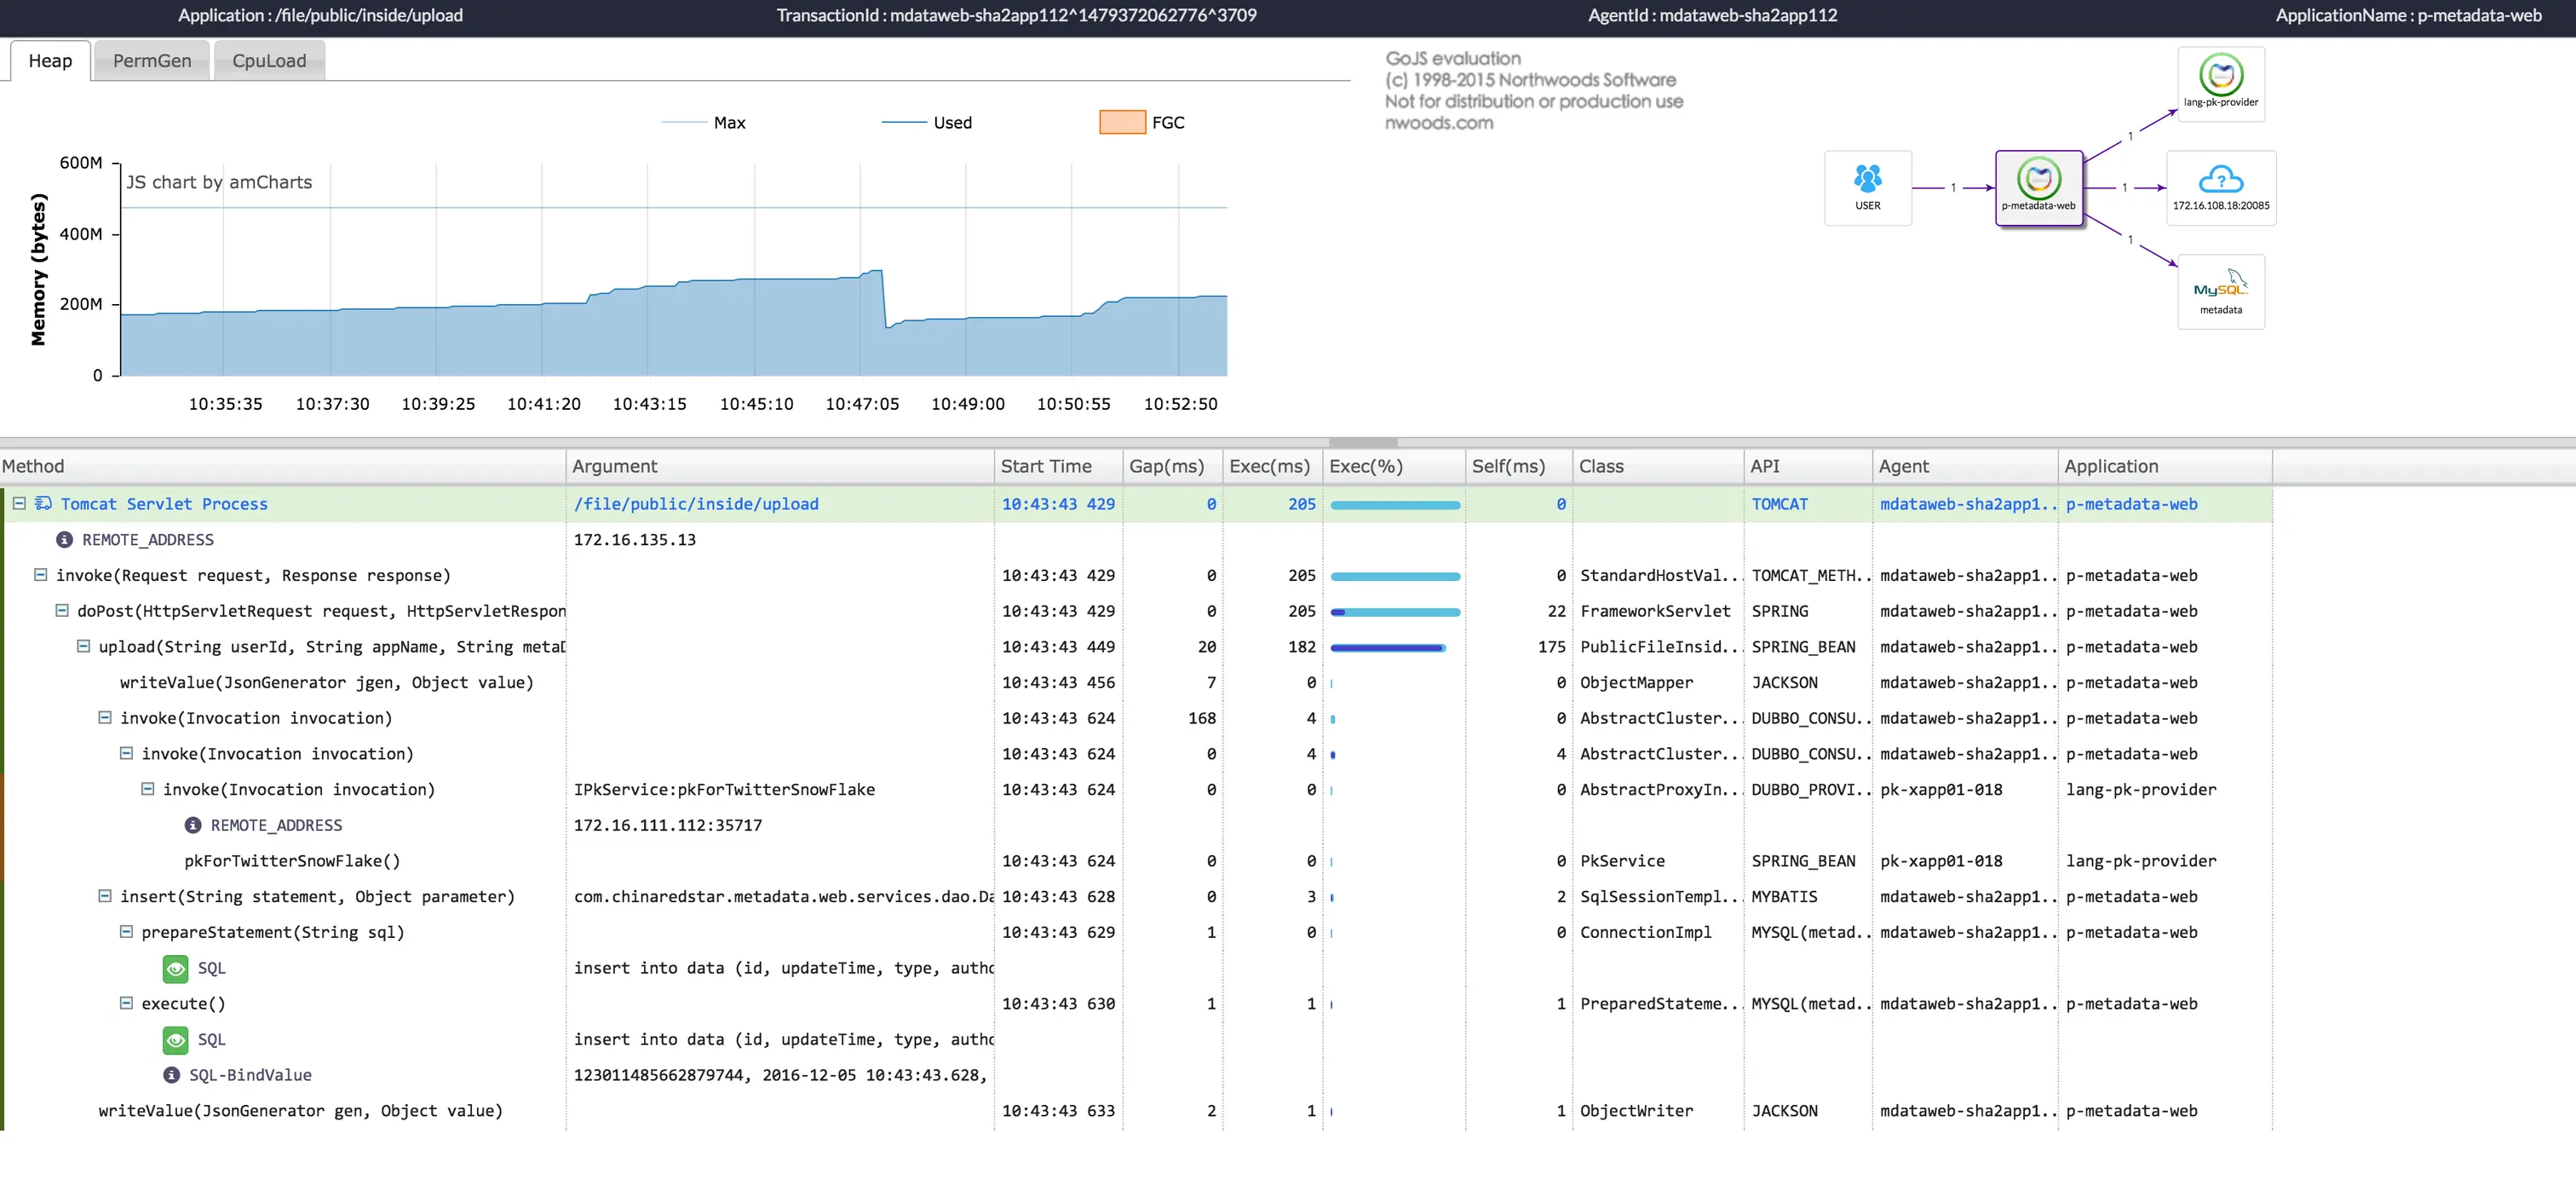Image resolution: width=2576 pixels, height=1202 pixels.
Task: Switch to the PermGen tab
Action: coord(152,61)
